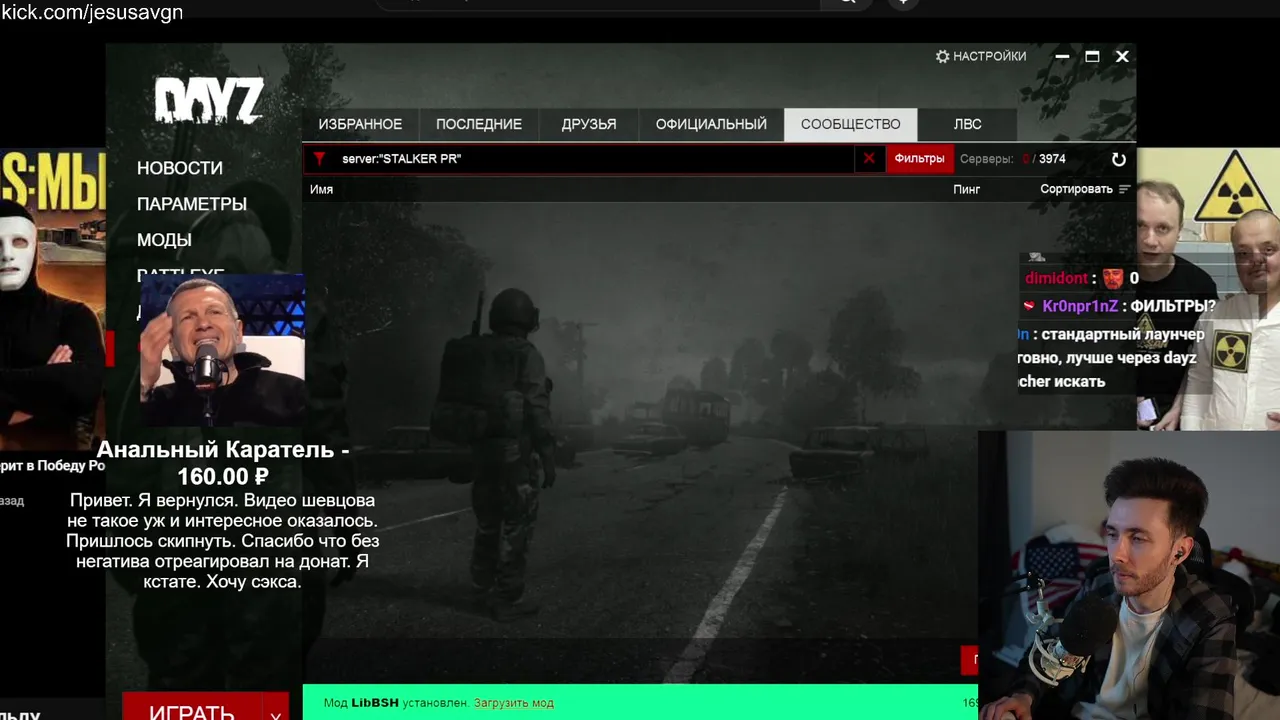This screenshot has width=1280, height=720.
Task: Click Kr0npr1nZ username in chat
Action: point(1079,306)
